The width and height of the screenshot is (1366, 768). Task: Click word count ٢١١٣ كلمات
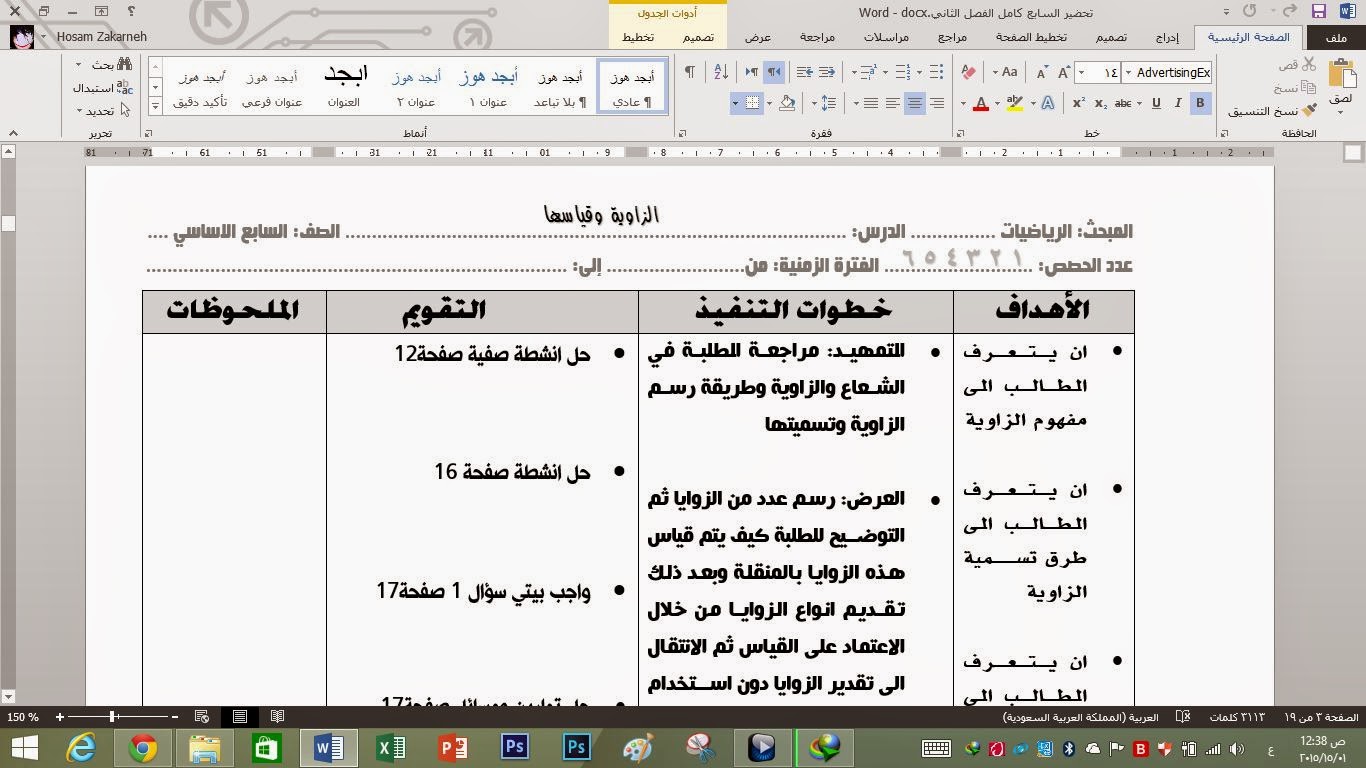1237,717
